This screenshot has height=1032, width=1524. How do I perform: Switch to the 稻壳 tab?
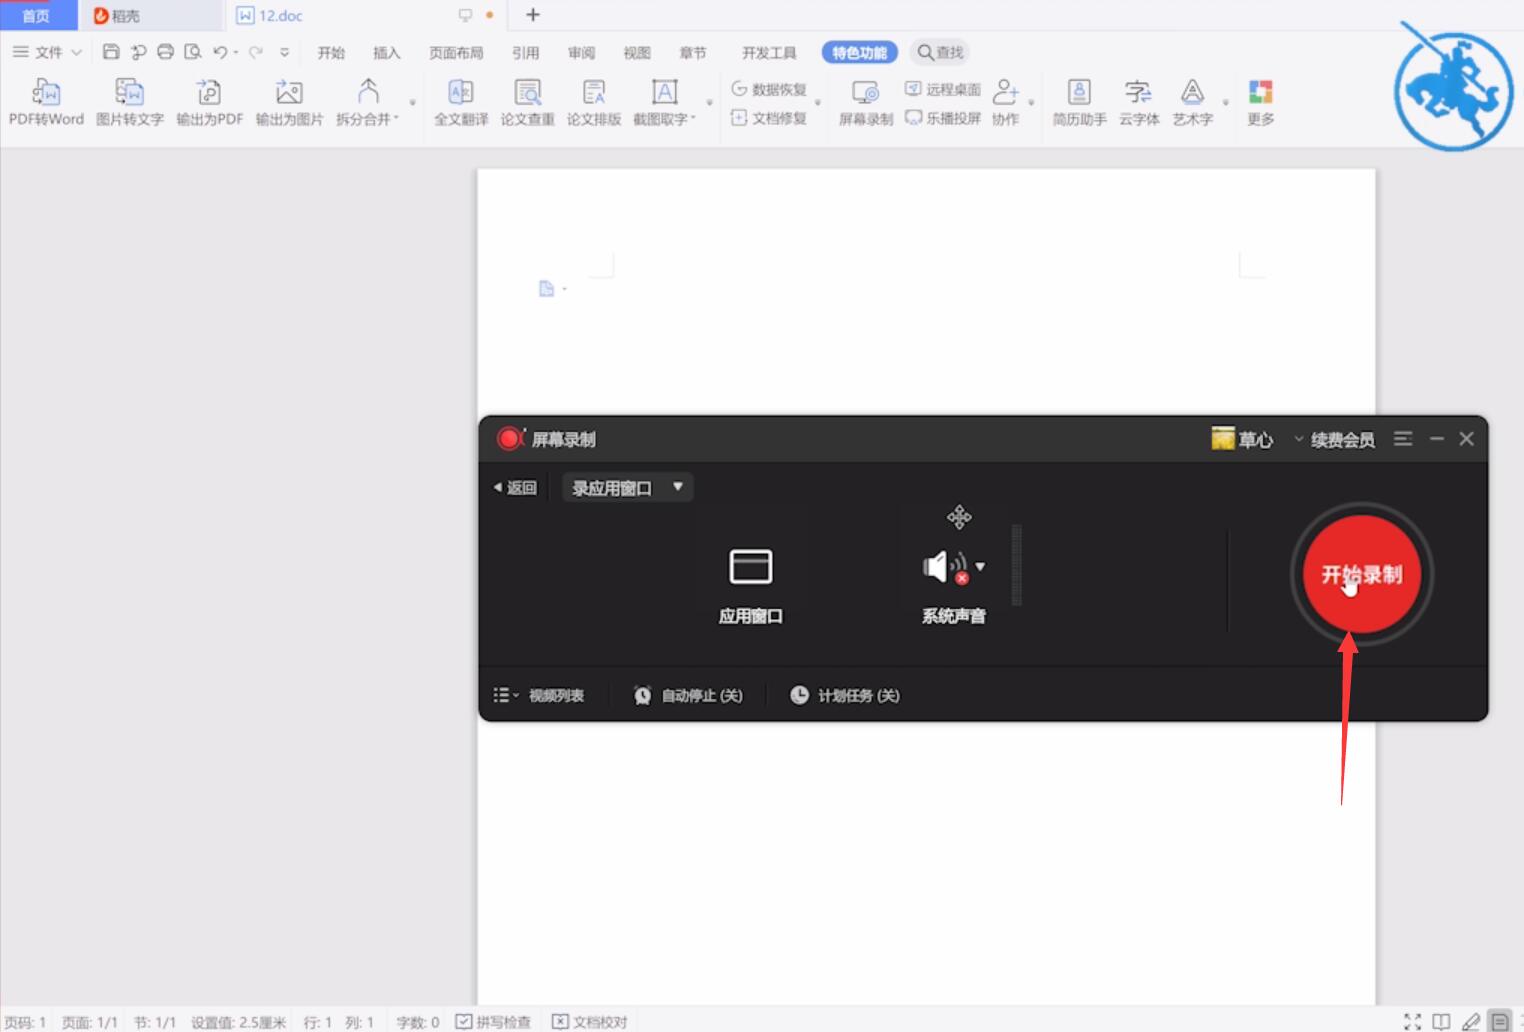pyautogui.click(x=150, y=15)
